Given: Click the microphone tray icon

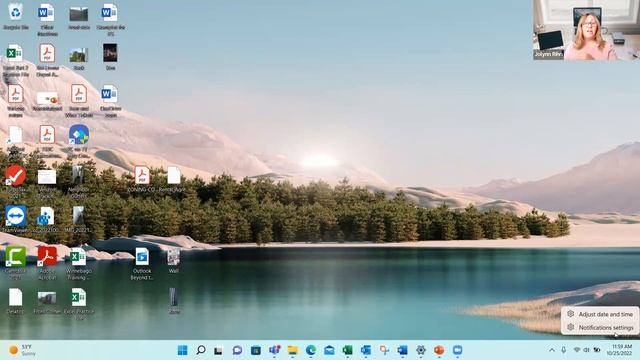Looking at the screenshot, I should click(564, 350).
